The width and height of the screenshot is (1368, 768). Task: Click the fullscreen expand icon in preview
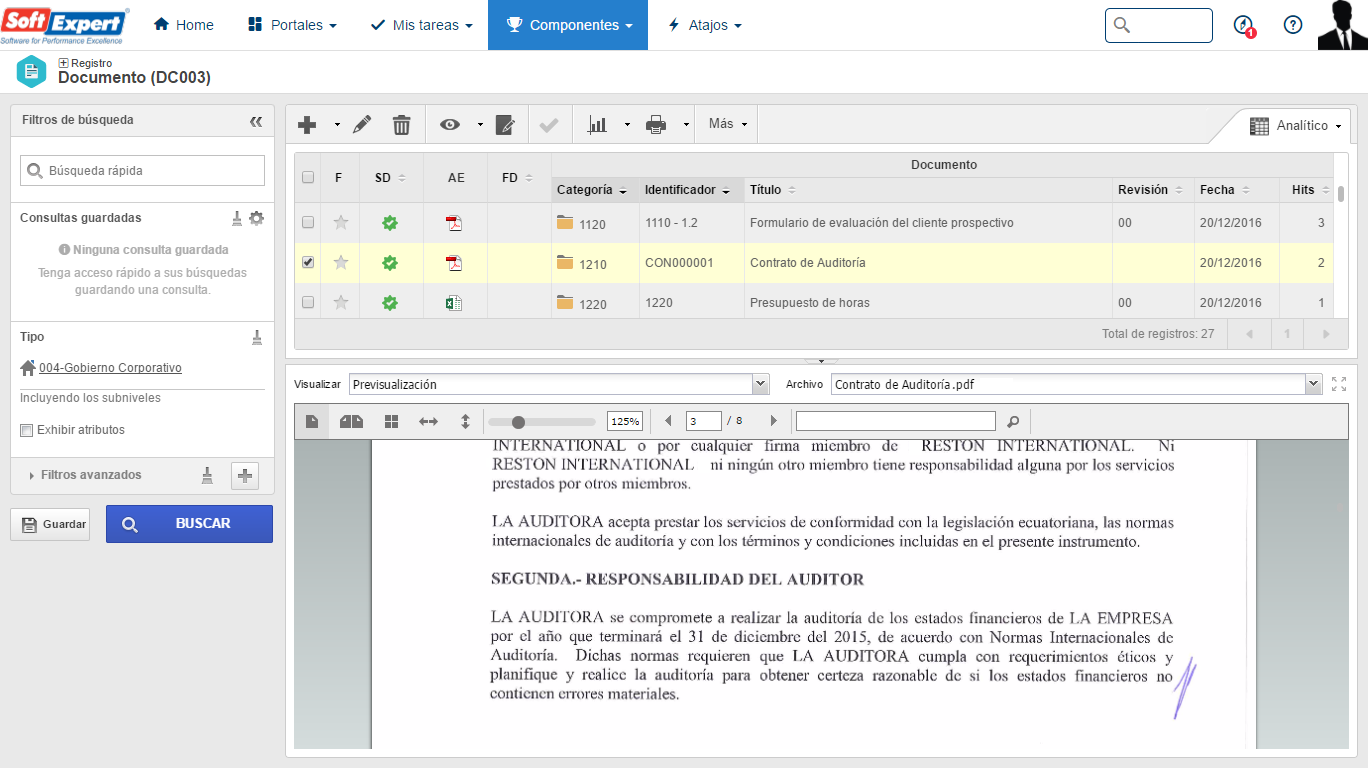coord(1339,384)
